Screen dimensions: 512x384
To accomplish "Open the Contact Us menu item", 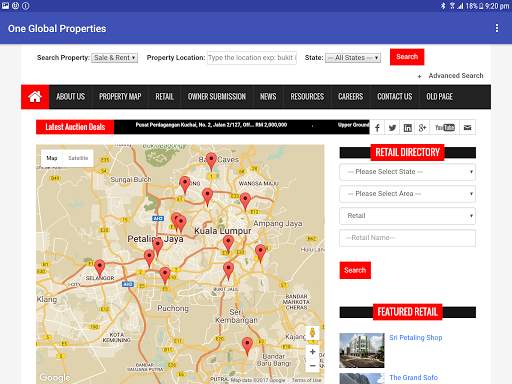I will 395,97.
